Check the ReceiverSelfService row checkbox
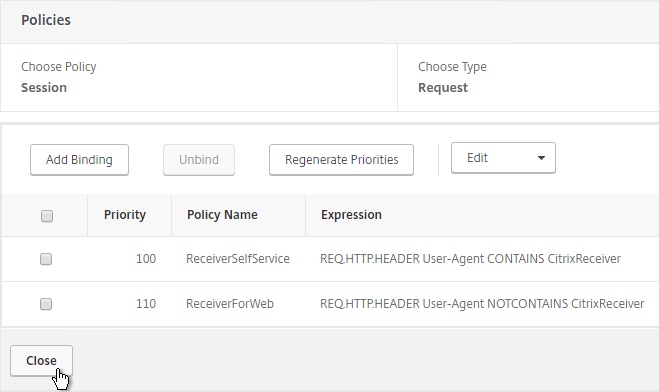The width and height of the screenshot is (659, 392). 46,259
